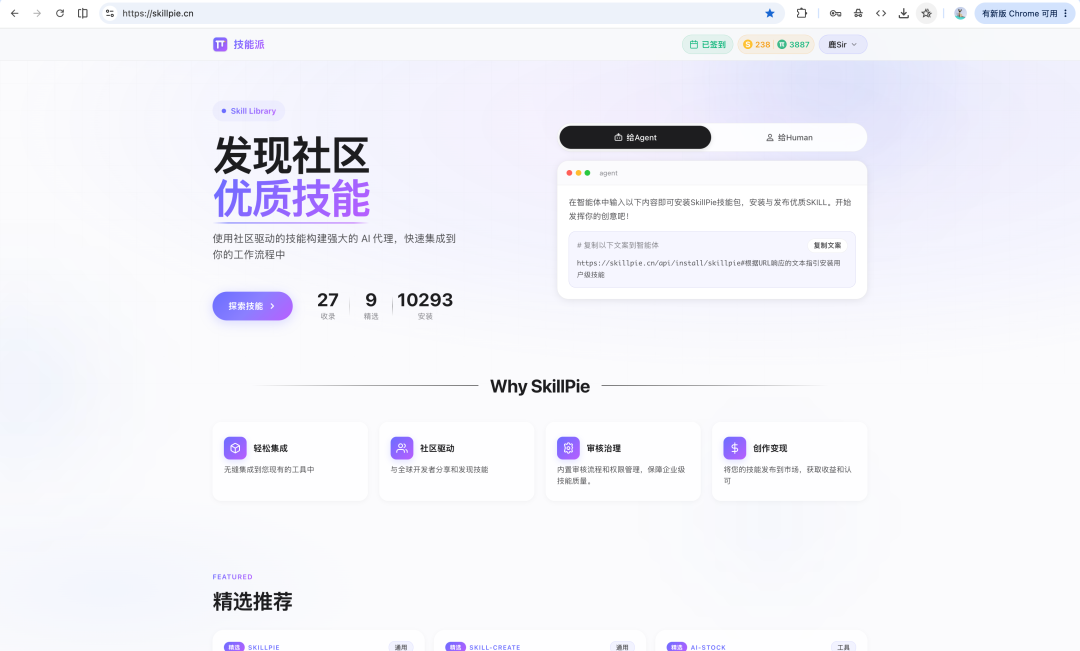
Task: Click the 轻松集成 cube icon
Action: [x=235, y=448]
